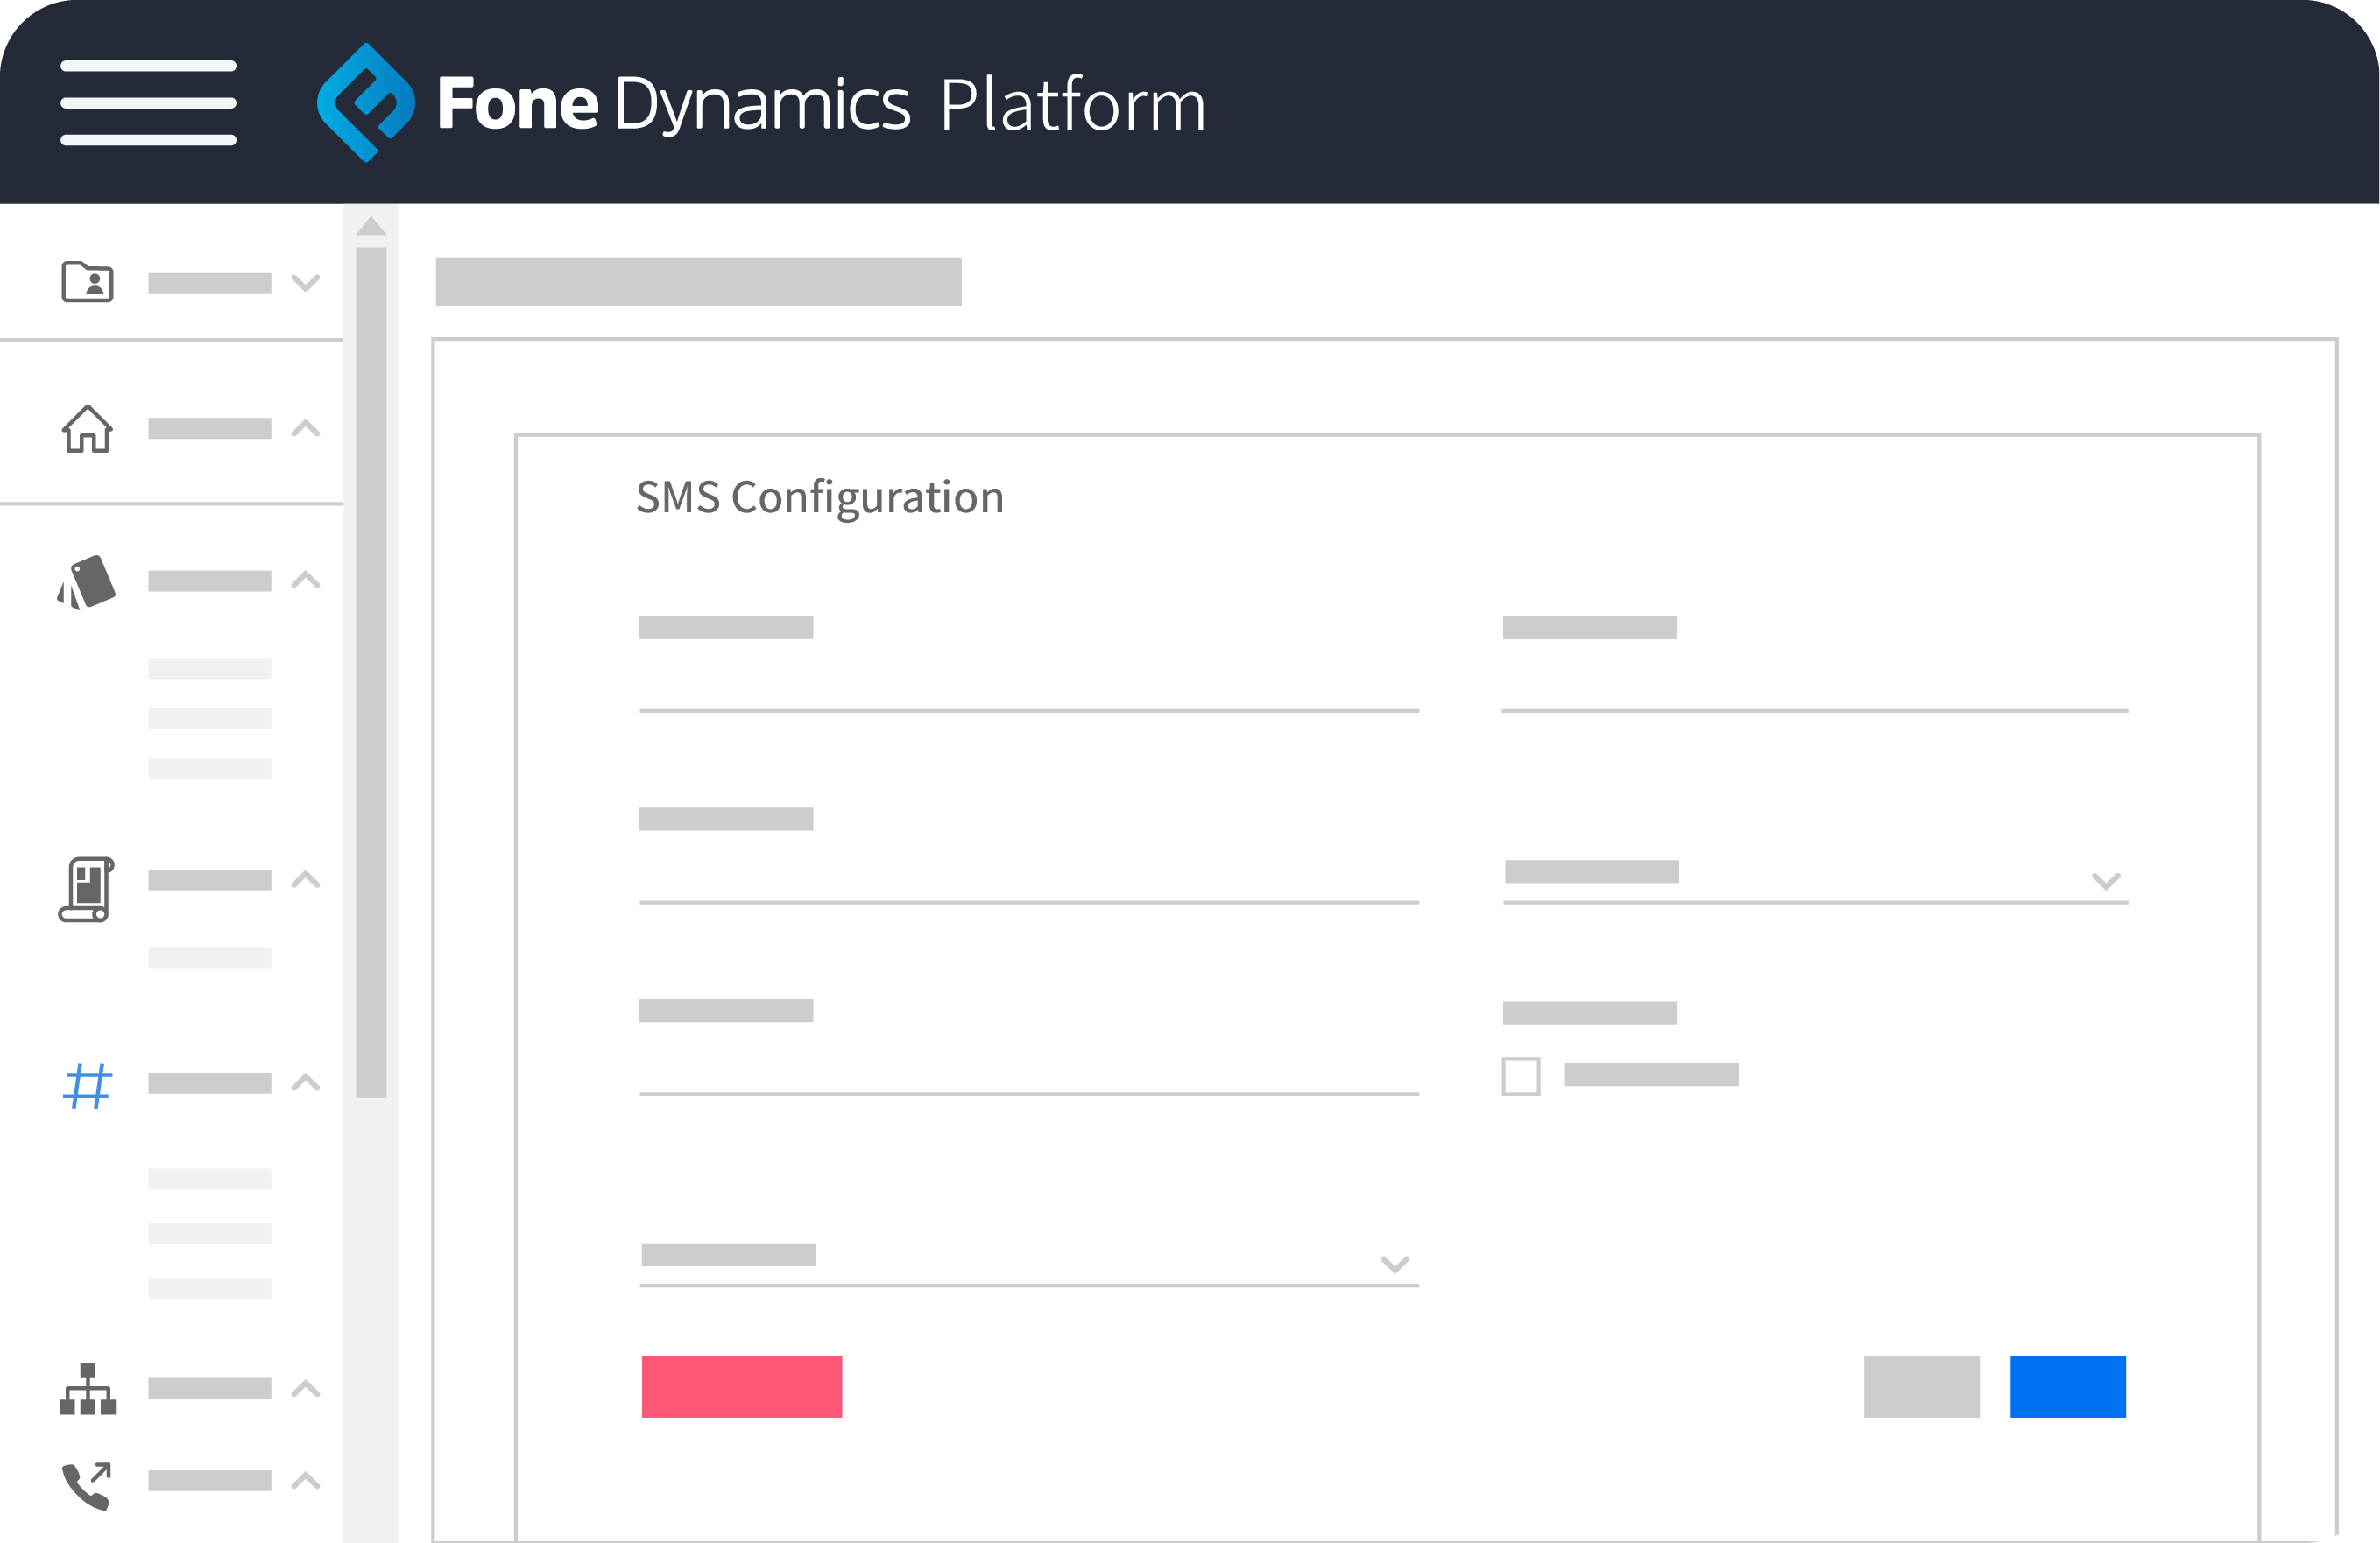
Task: Collapse the home section chevron
Action: pos(305,429)
